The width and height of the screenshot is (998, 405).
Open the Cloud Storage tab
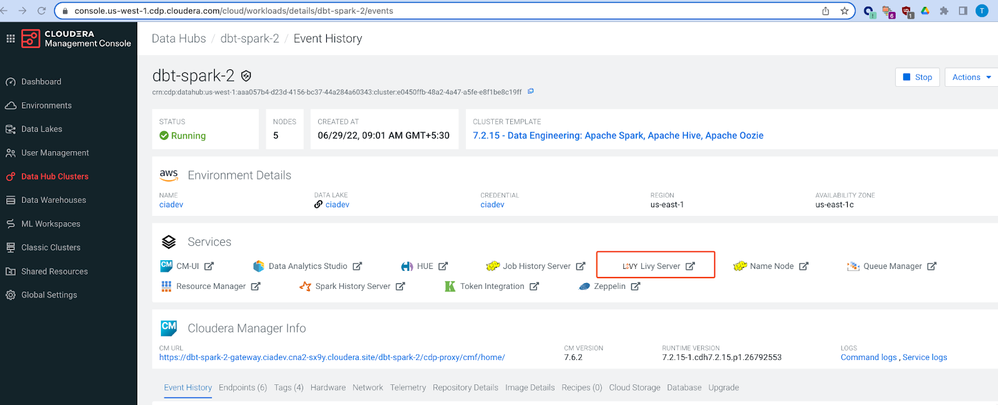635,387
